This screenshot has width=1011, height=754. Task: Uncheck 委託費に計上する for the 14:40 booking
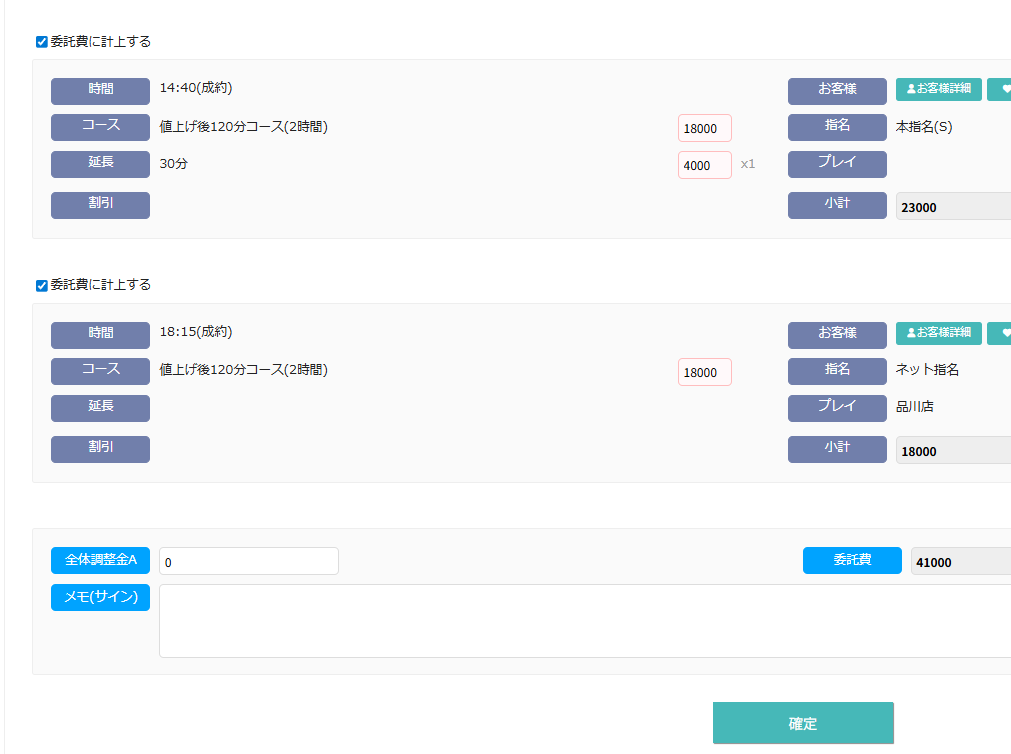coord(42,42)
